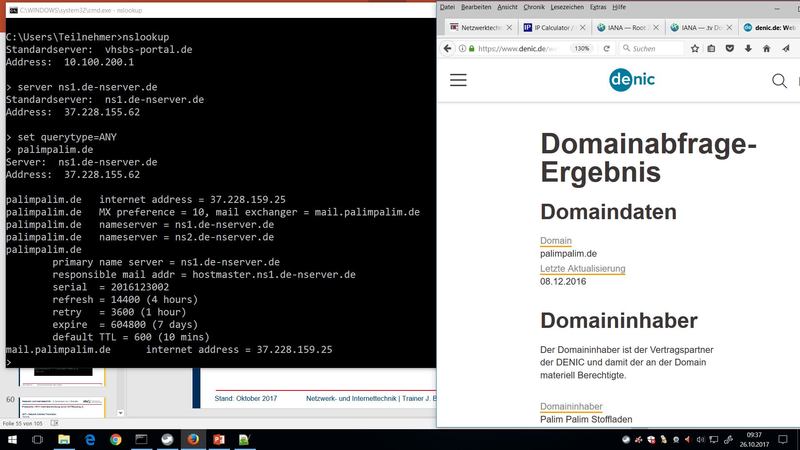Close the IANA Root tab
800x450 pixels.
[656, 28]
